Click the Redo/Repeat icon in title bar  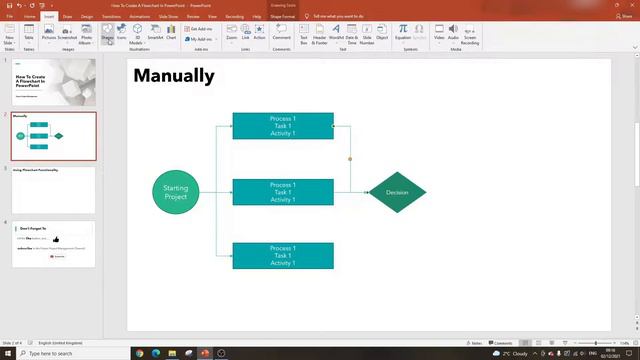click(32, 5)
